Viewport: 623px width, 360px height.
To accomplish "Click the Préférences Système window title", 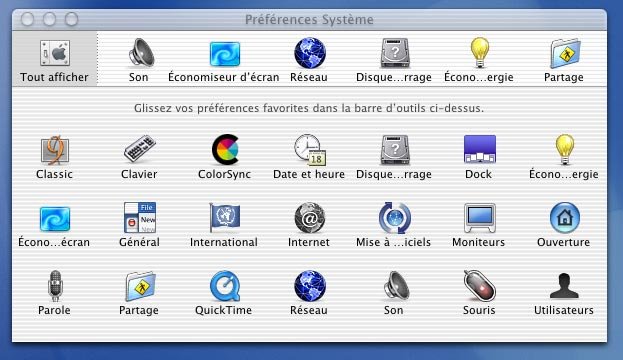I will (309, 19).
